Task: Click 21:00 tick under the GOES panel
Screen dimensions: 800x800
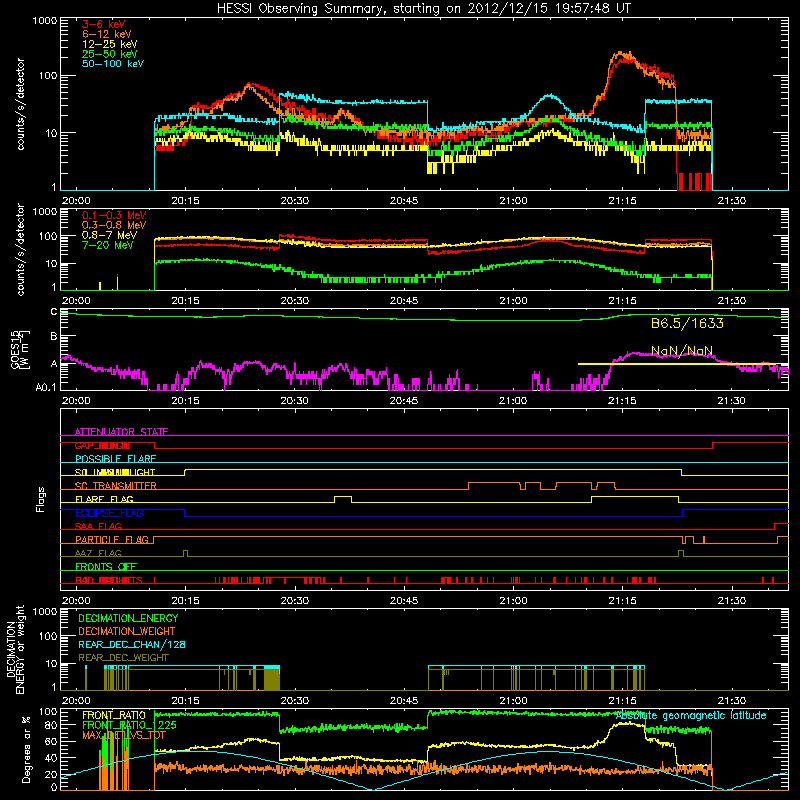Action: pos(513,401)
